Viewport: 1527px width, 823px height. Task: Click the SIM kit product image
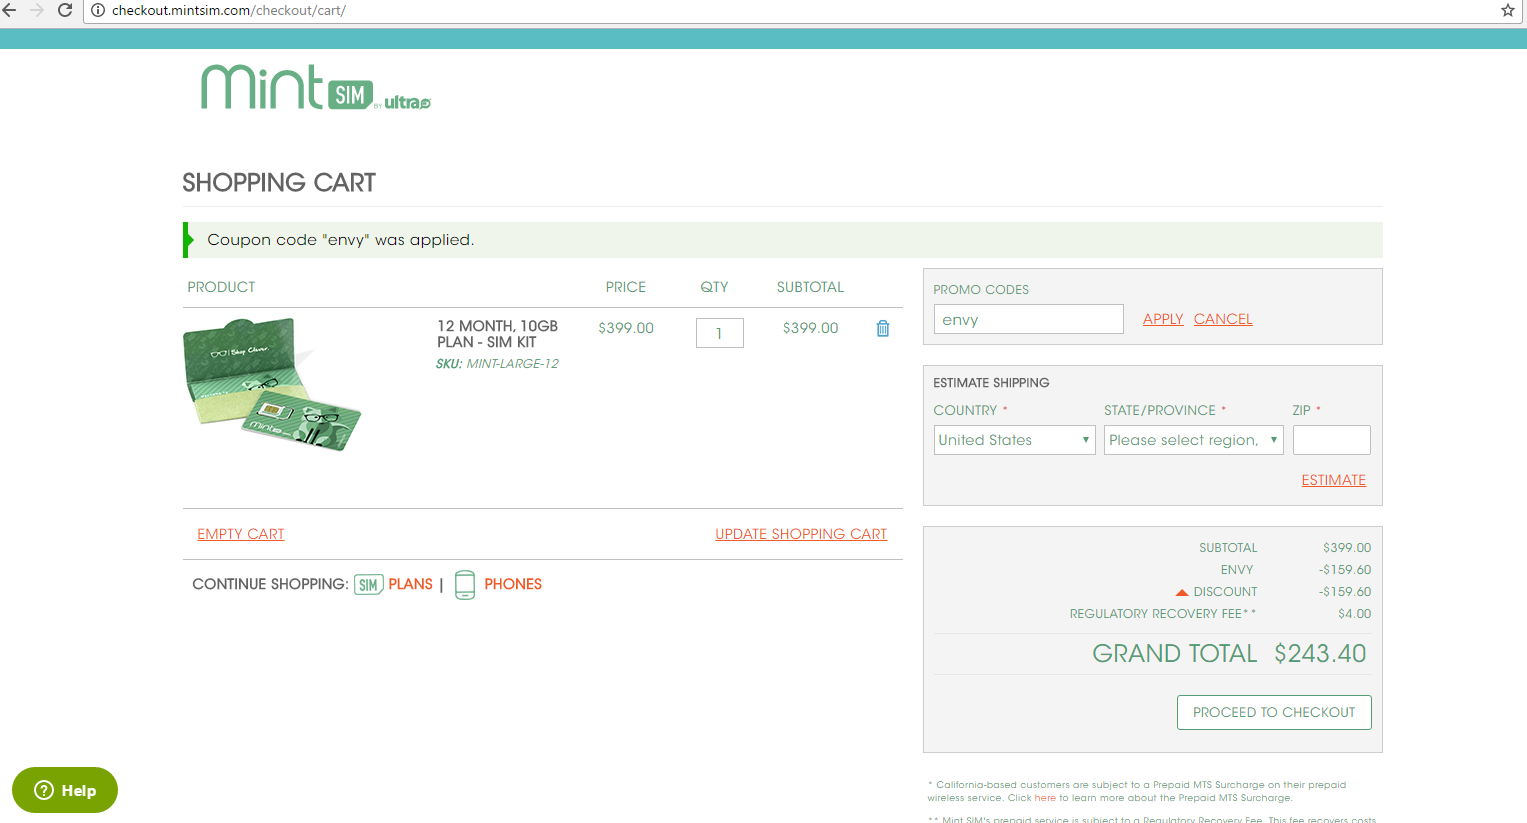pyautogui.click(x=272, y=385)
